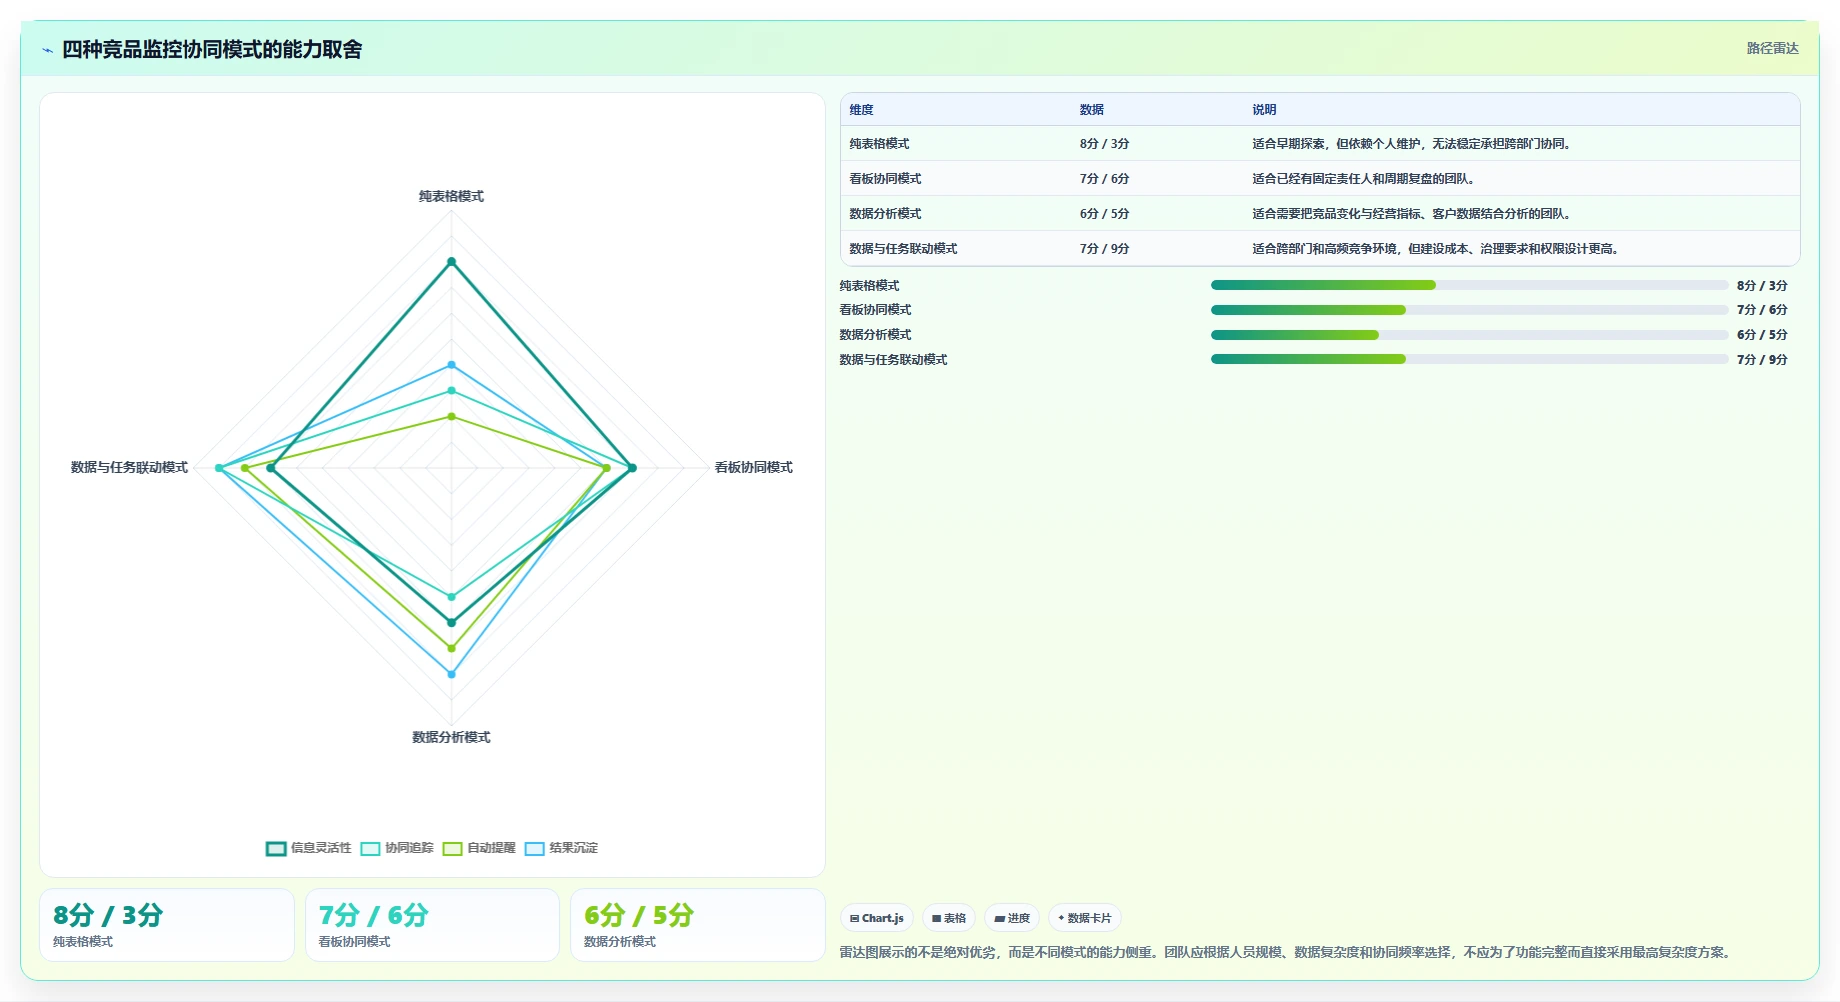Image resolution: width=1840 pixels, height=1002 pixels.
Task: Open the 6分 / 5分 数据分析模式 stat card
Action: click(698, 925)
